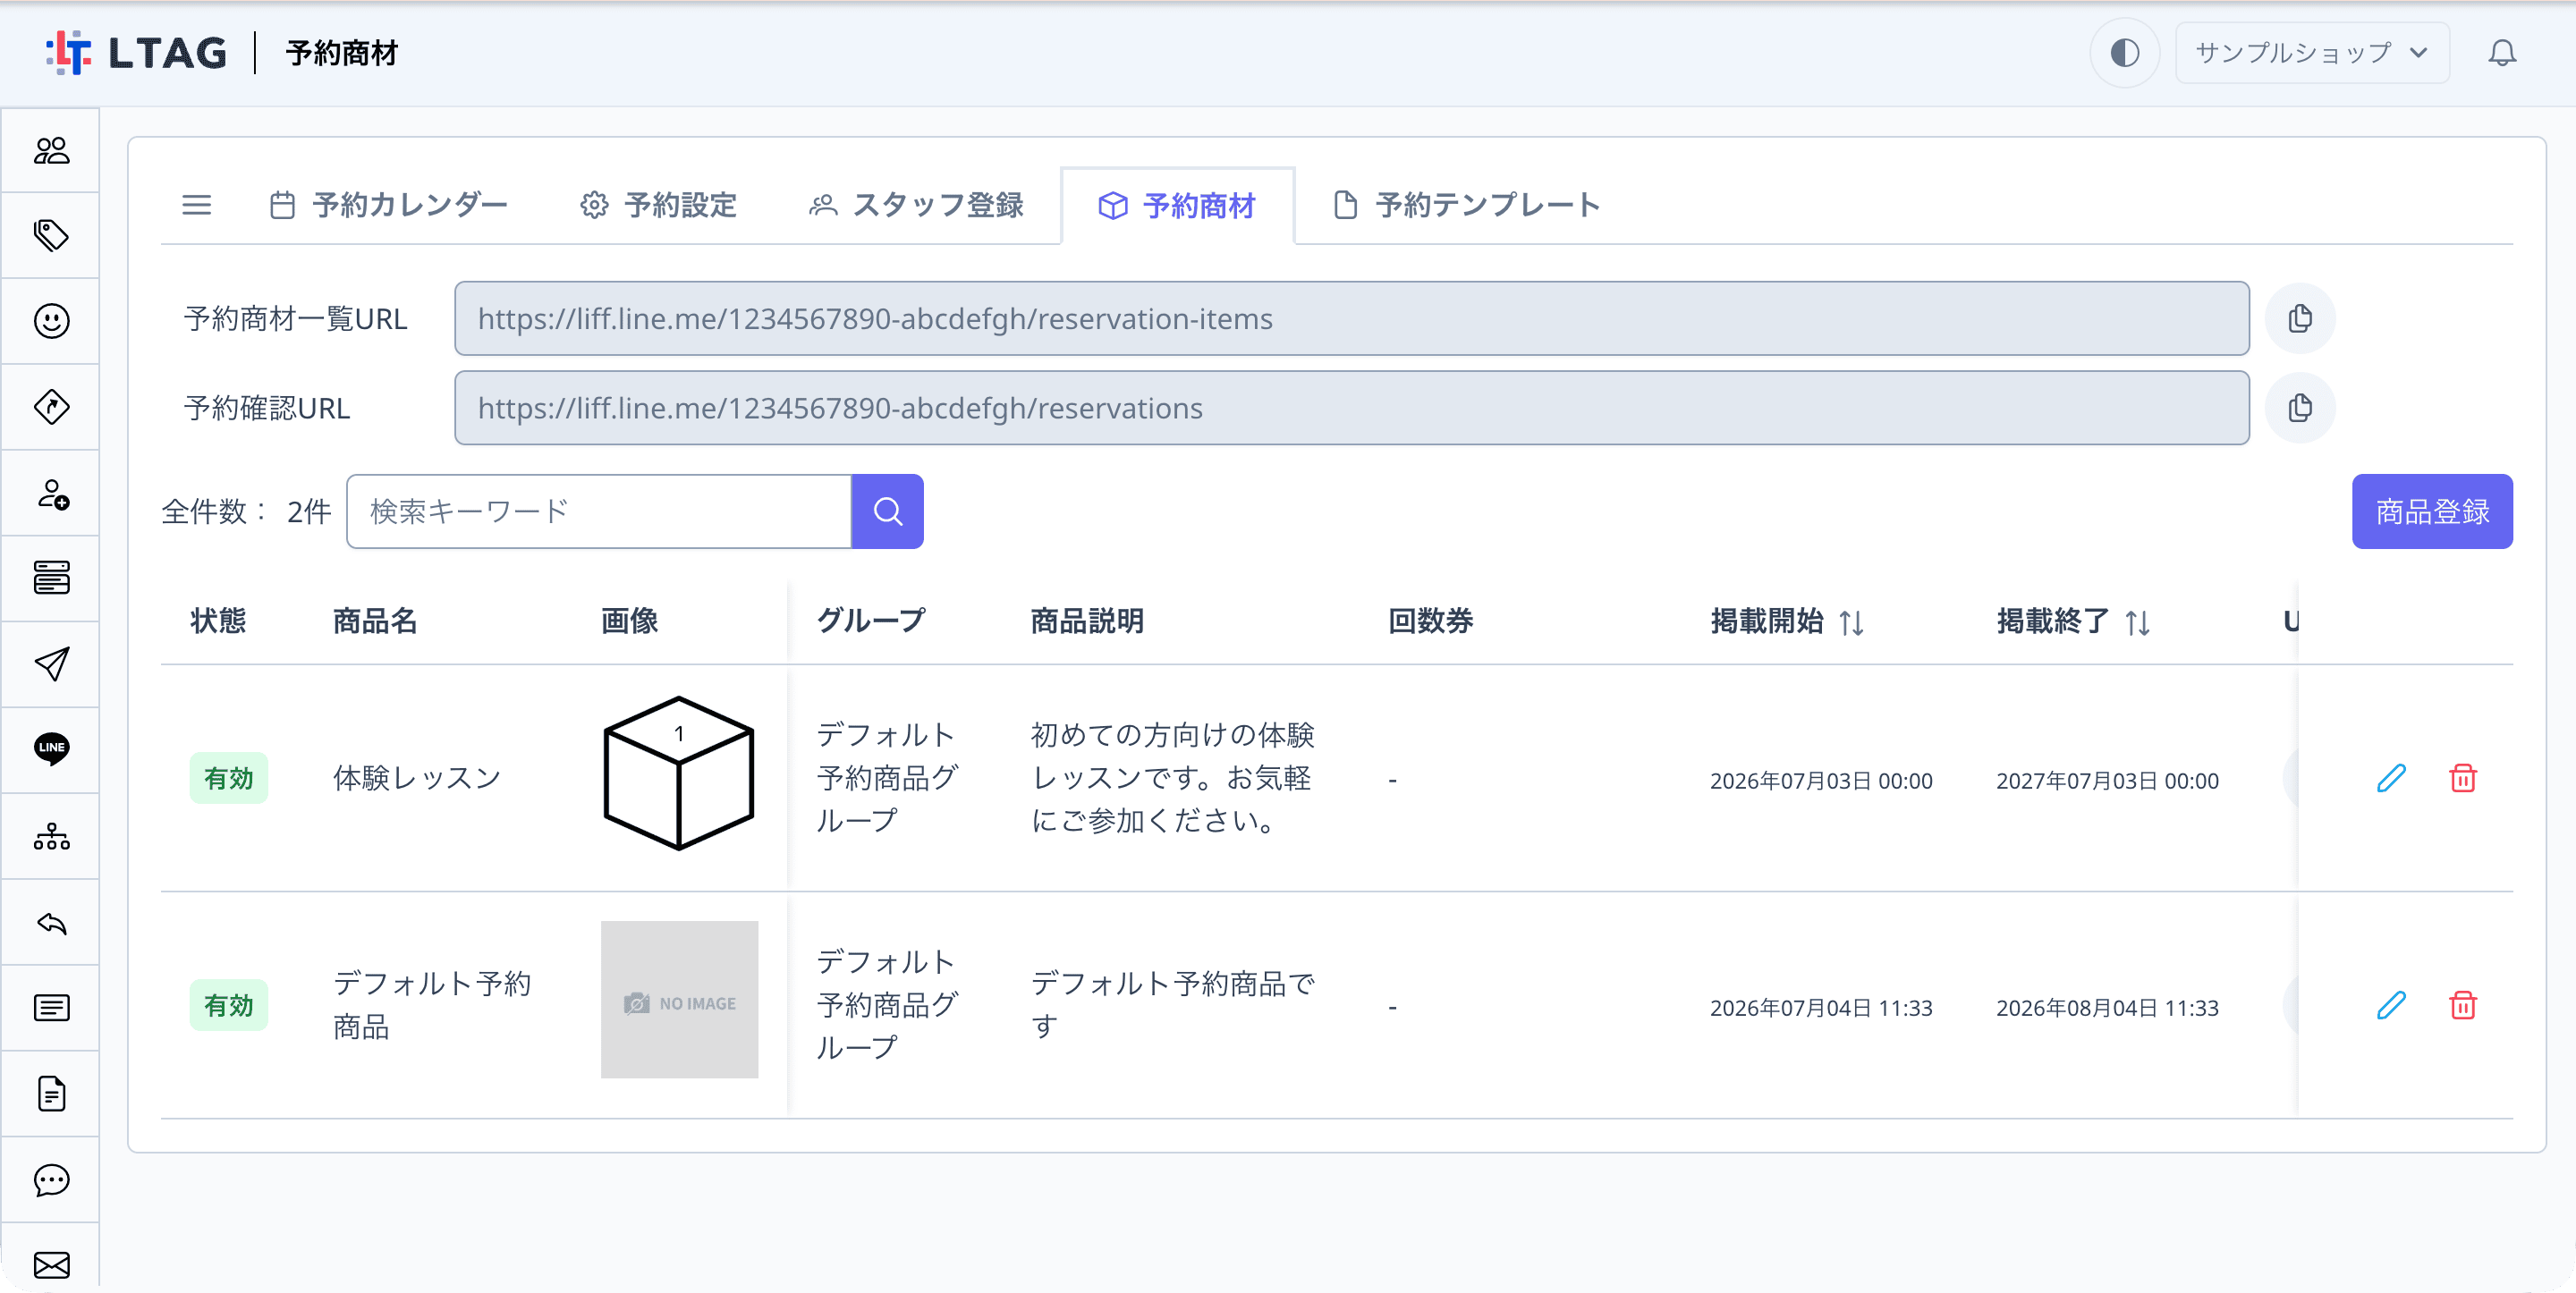Open the smiley face sidebar icon
Screen dimensions: 2576x1293
[51, 321]
